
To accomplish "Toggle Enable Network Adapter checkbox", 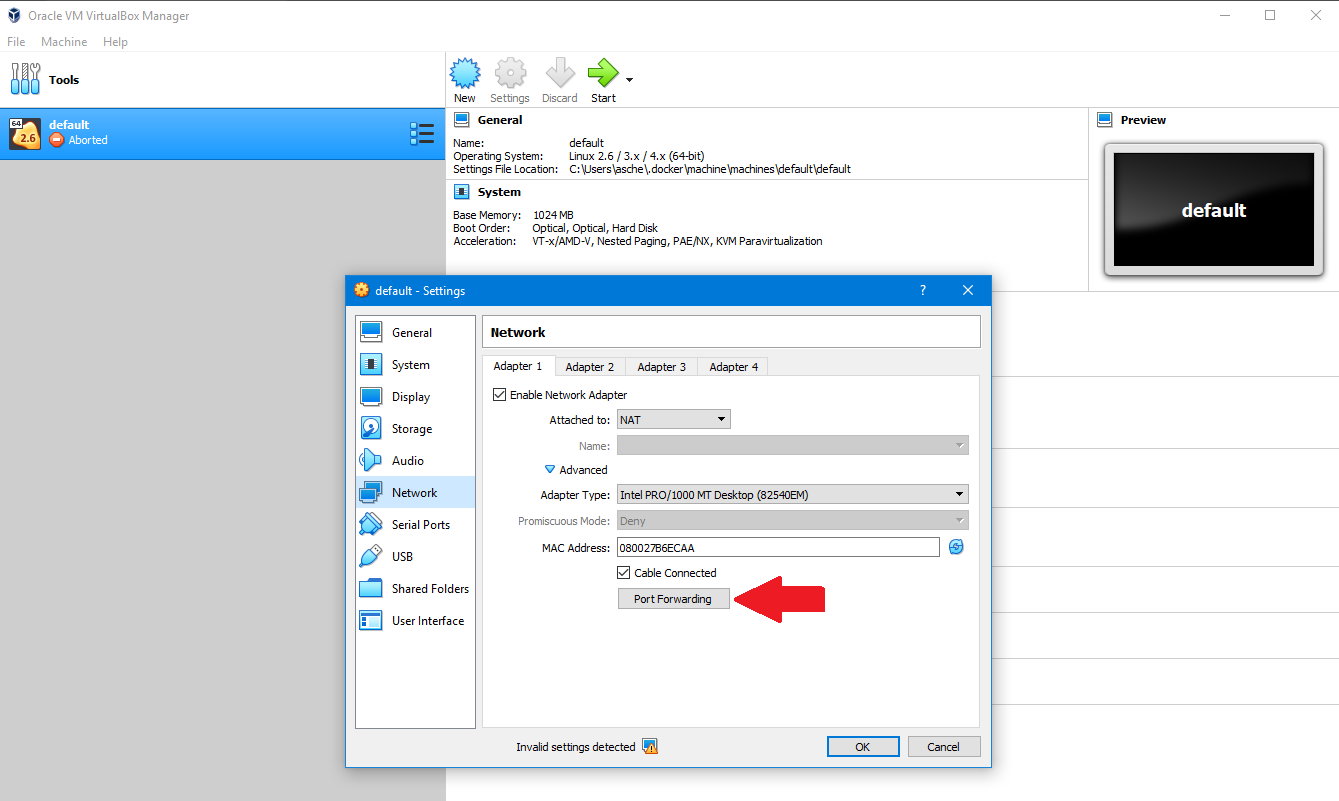I will [500, 395].
